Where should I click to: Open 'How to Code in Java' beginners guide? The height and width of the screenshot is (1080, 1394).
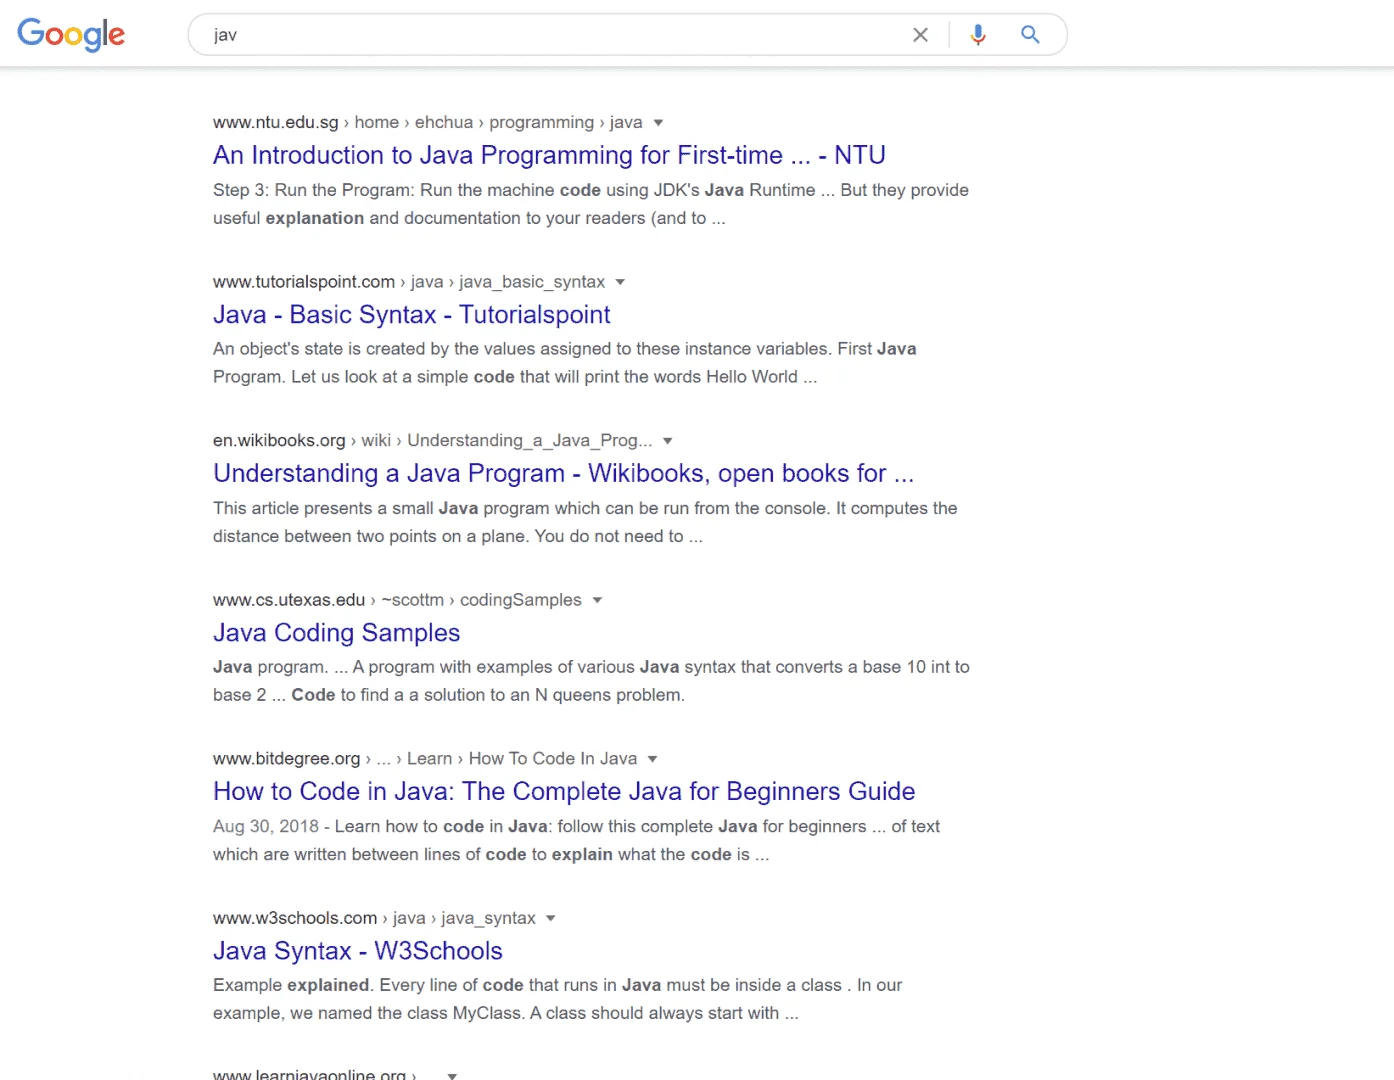(x=564, y=791)
